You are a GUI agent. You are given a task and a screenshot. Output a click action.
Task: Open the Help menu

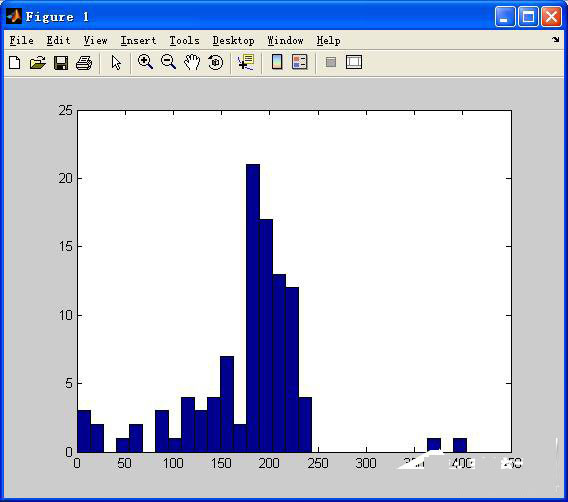point(329,41)
